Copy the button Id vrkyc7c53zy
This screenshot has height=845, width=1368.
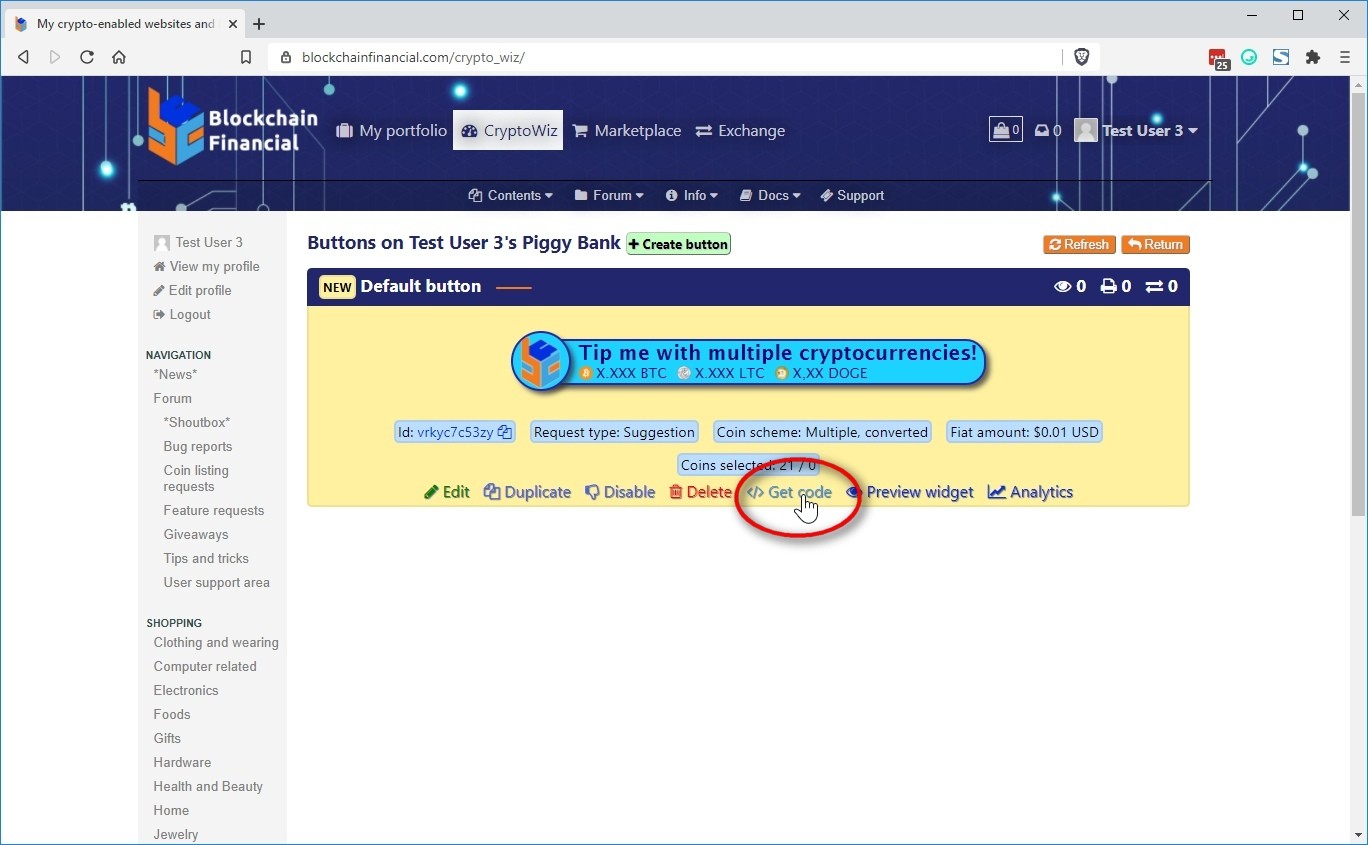505,432
